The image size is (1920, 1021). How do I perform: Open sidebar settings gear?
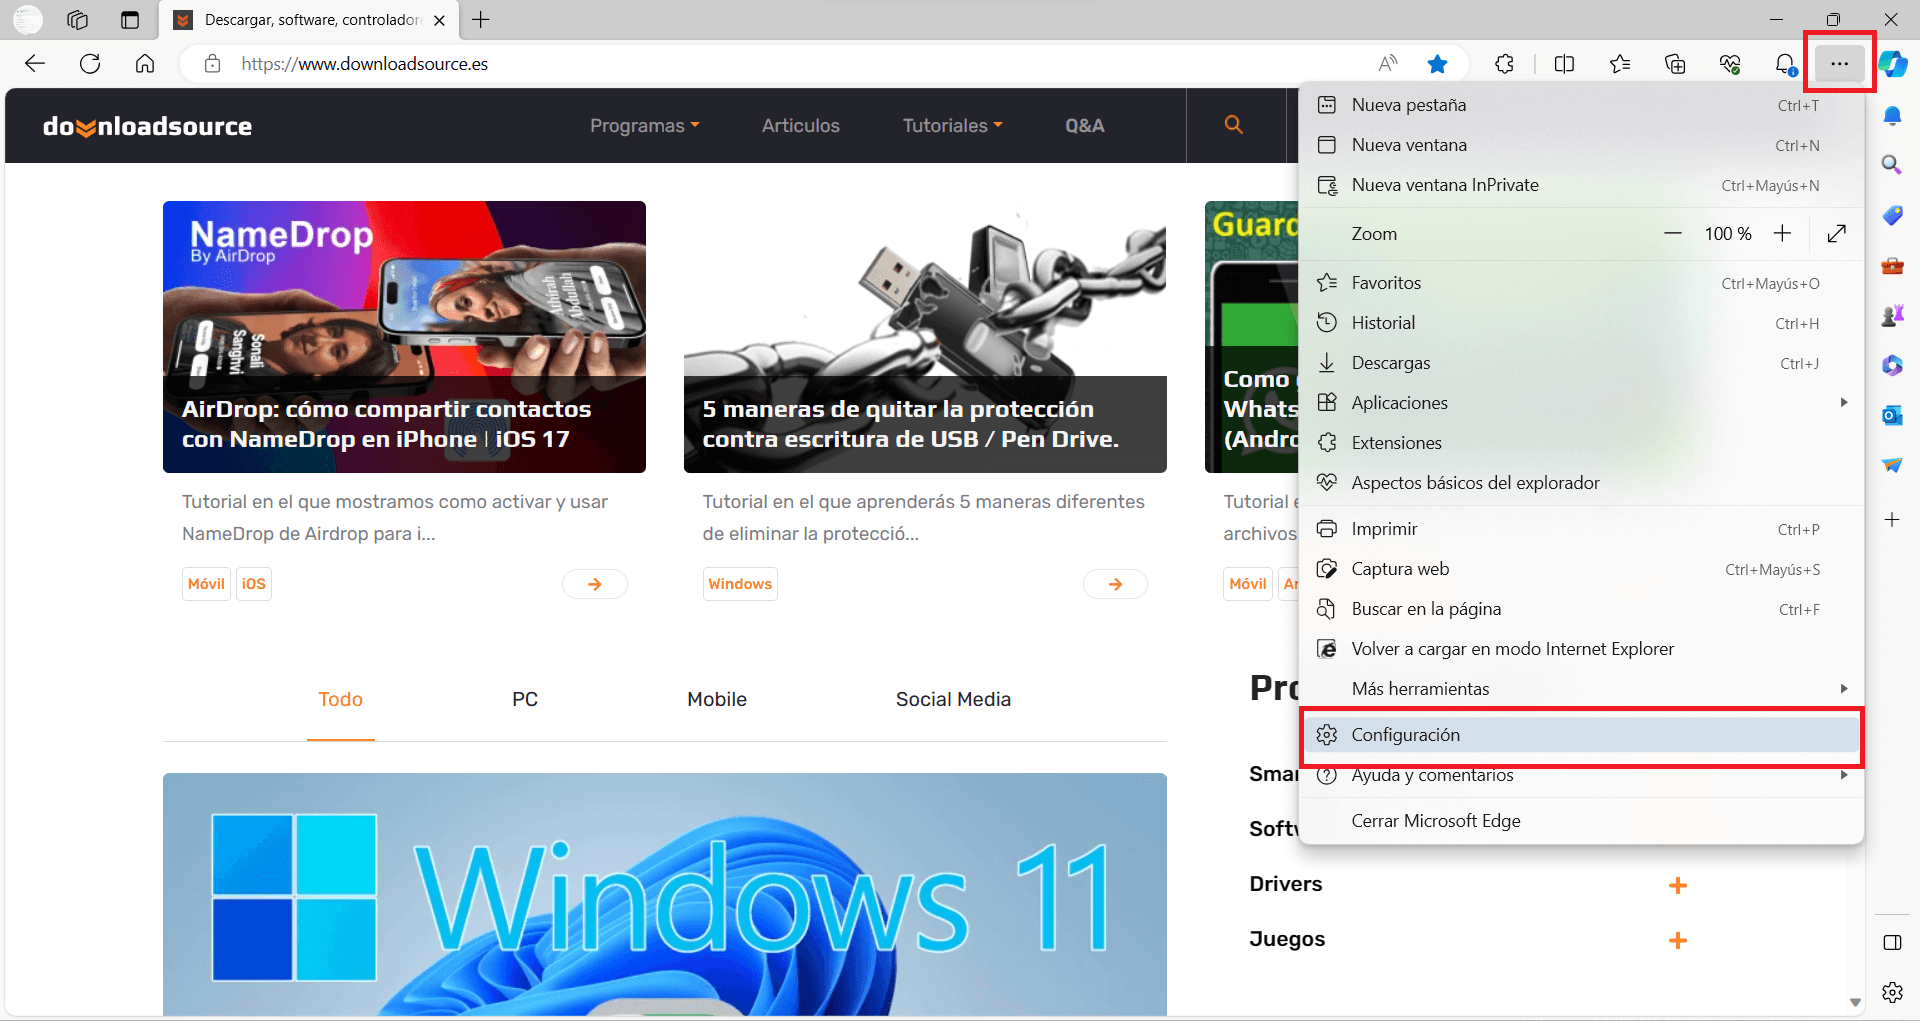[x=1892, y=992]
